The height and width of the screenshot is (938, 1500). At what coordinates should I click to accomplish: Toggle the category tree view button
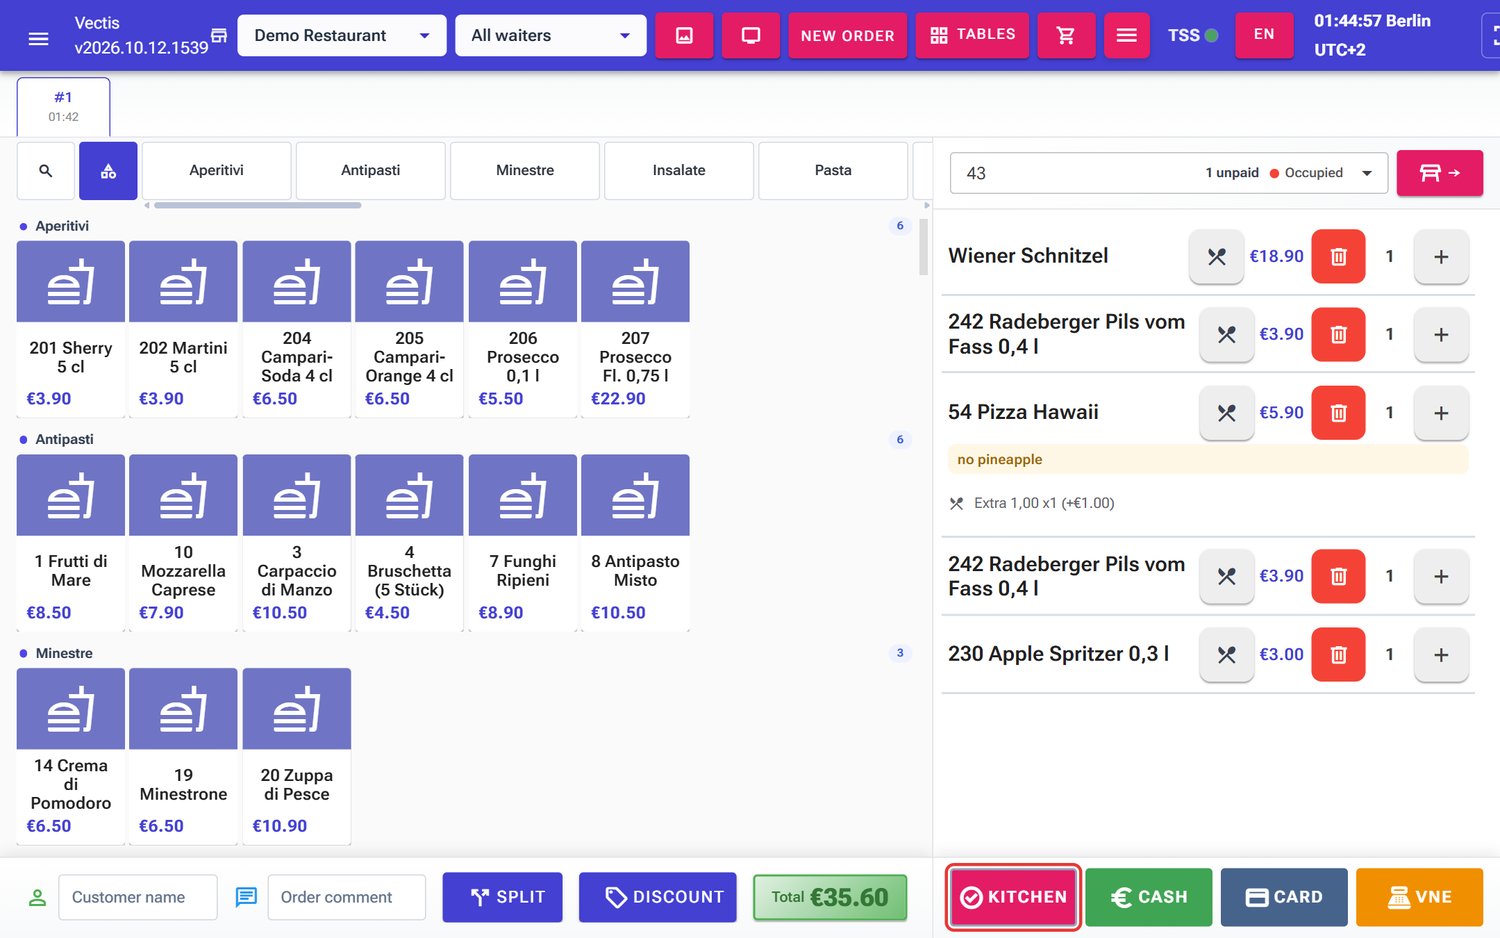click(108, 171)
